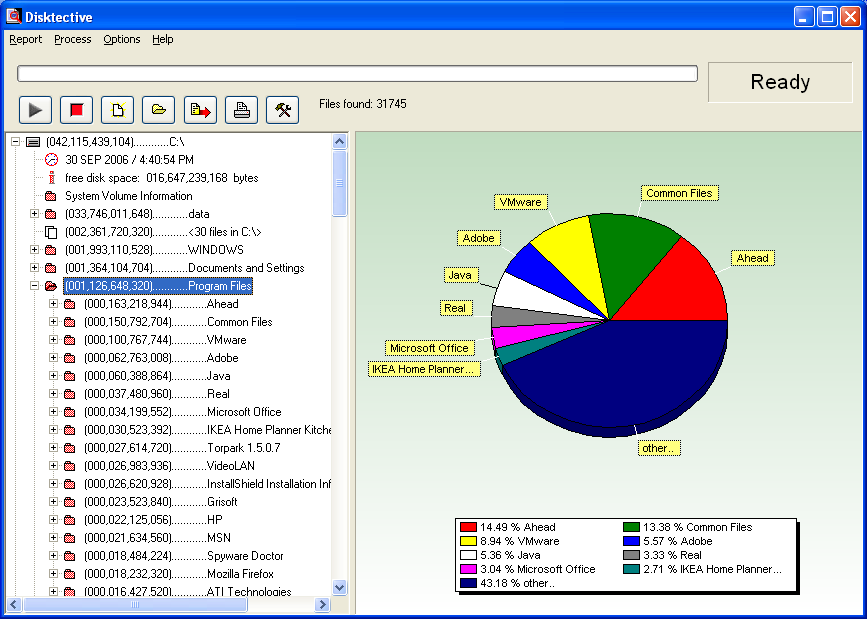
Task: Click the folder icon of Microsoft Office row
Action: 70,412
